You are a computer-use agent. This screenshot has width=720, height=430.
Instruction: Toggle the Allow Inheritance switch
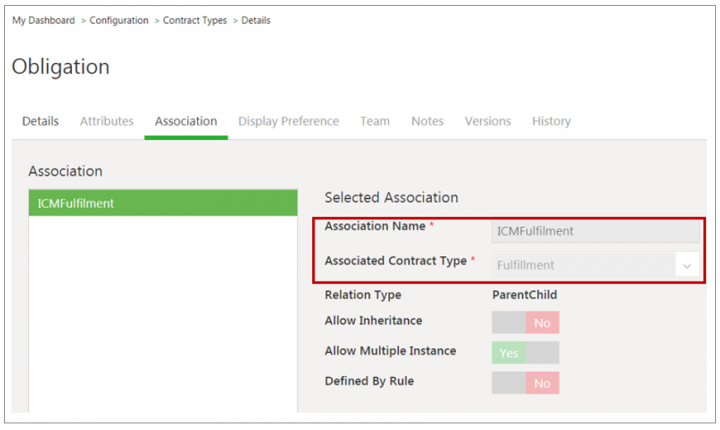coord(525,322)
